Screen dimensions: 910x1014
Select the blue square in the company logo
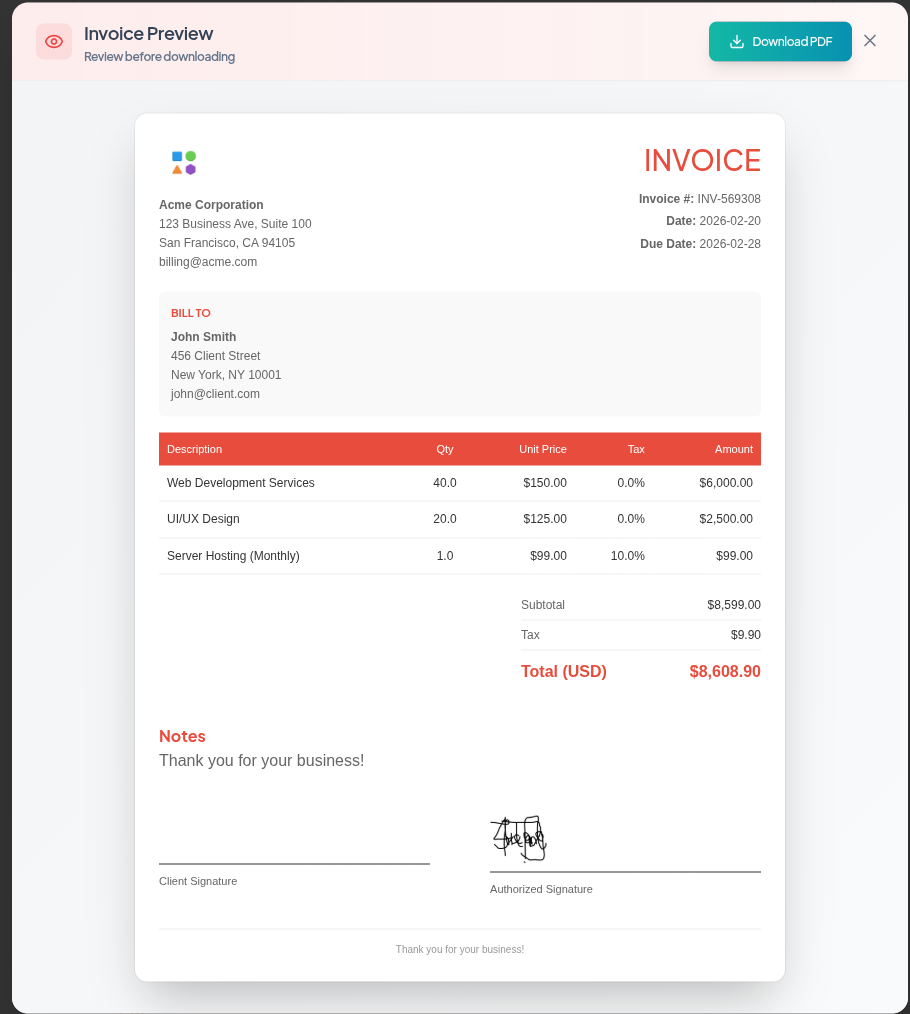click(175, 156)
